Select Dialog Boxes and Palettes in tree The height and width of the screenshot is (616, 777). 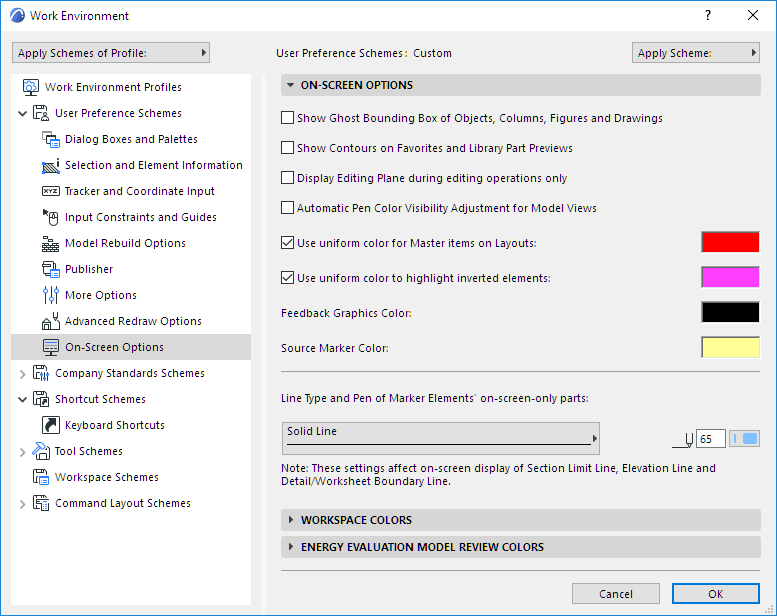click(x=131, y=139)
